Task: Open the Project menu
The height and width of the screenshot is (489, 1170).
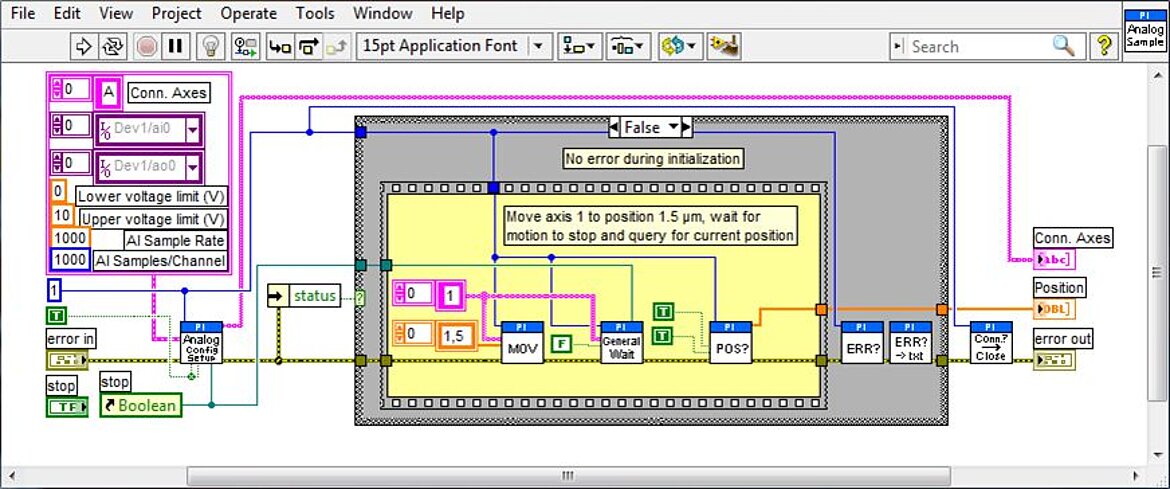Action: tap(177, 13)
